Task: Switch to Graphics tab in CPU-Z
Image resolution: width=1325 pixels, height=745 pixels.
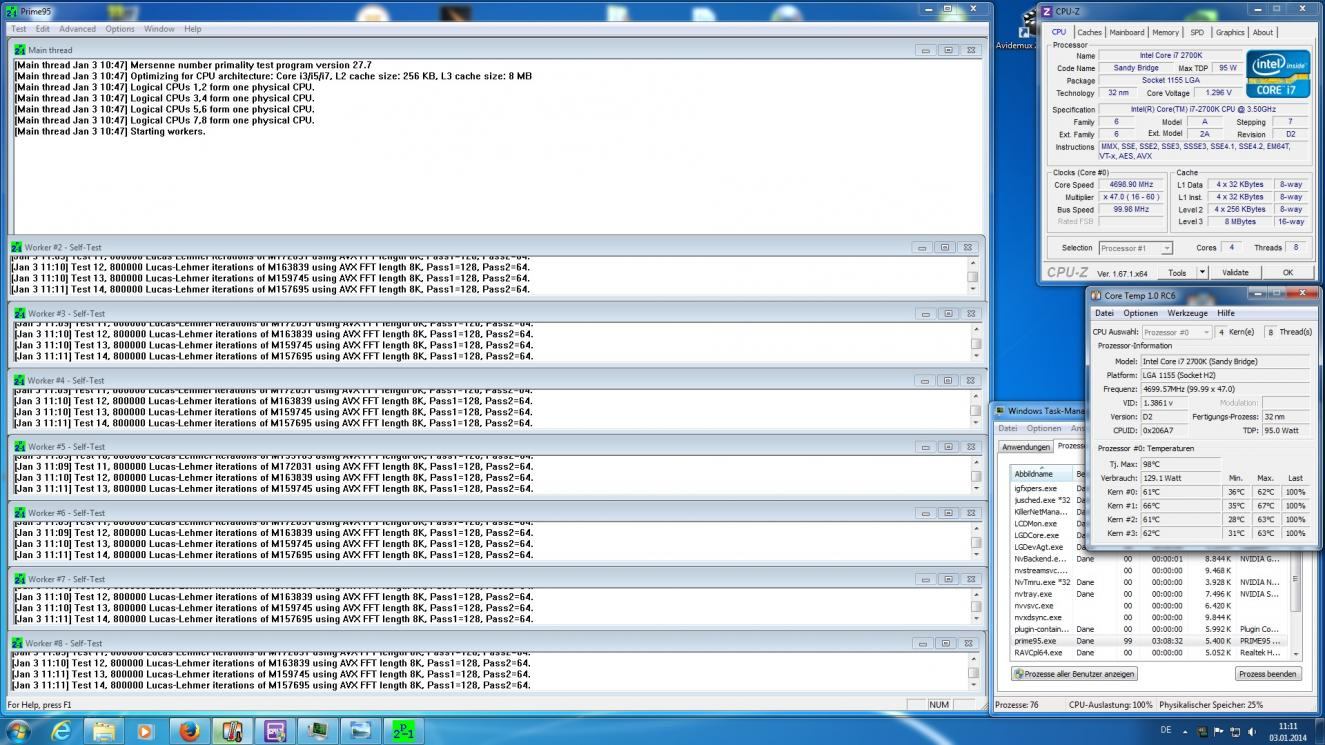Action: 1231,32
